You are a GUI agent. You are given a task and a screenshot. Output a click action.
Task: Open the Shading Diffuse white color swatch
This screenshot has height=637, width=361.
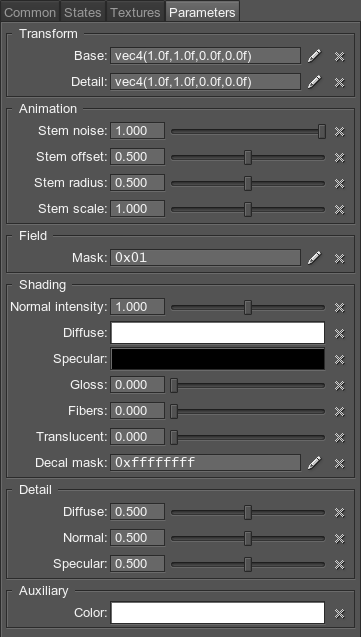tap(218, 333)
